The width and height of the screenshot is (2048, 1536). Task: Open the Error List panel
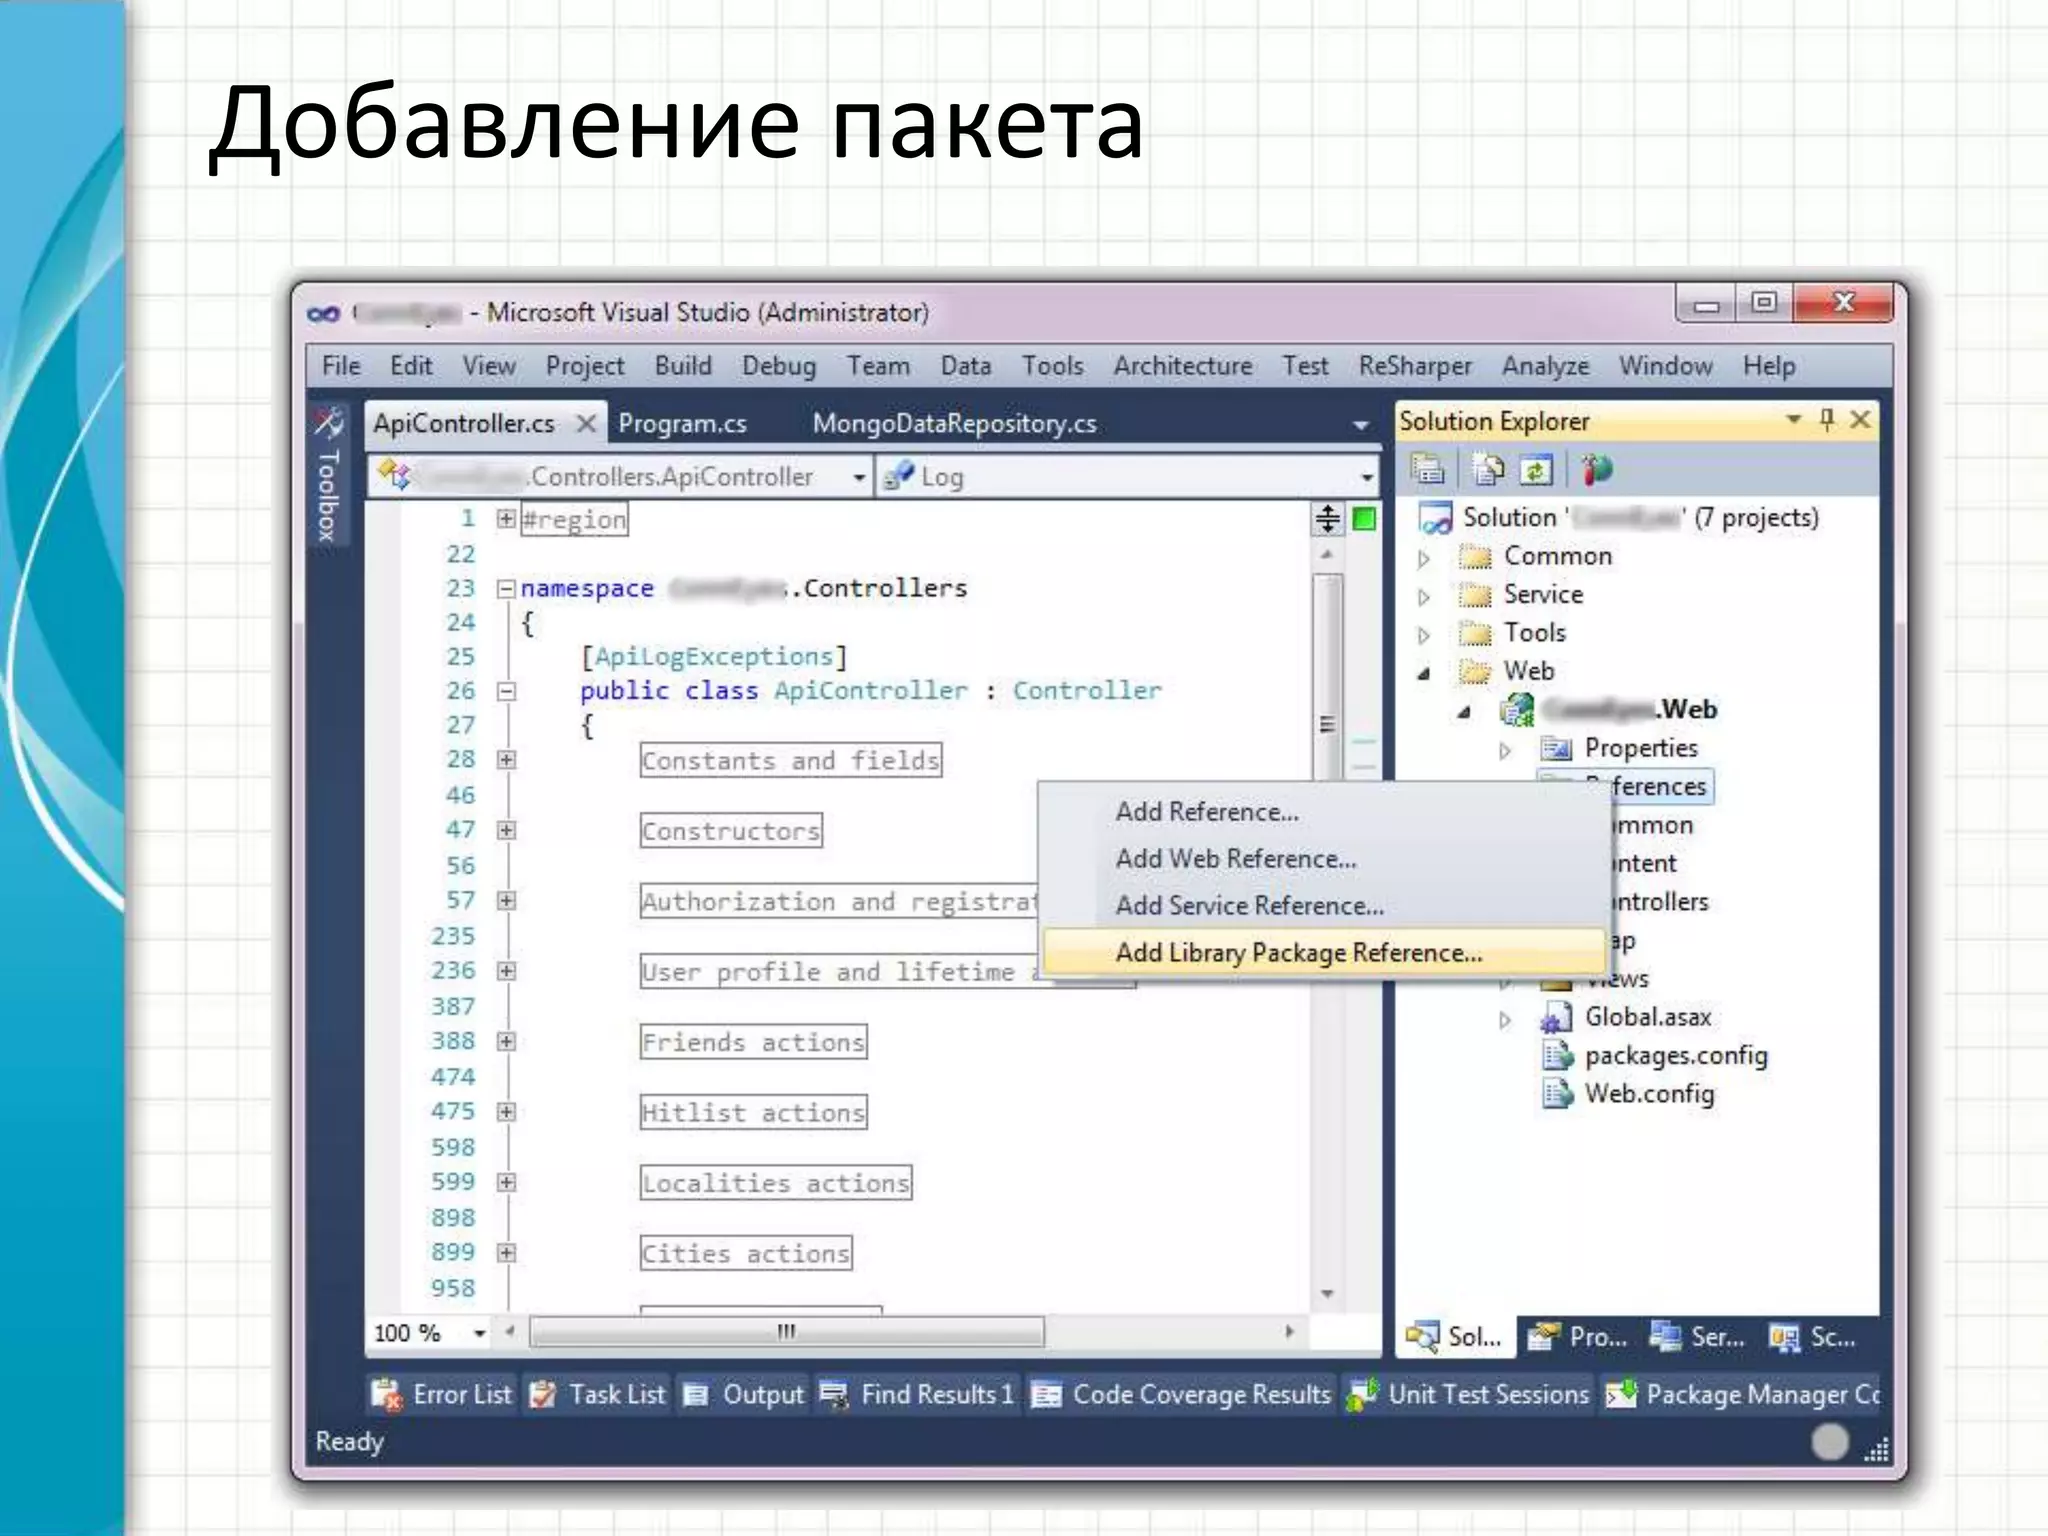pos(441,1394)
